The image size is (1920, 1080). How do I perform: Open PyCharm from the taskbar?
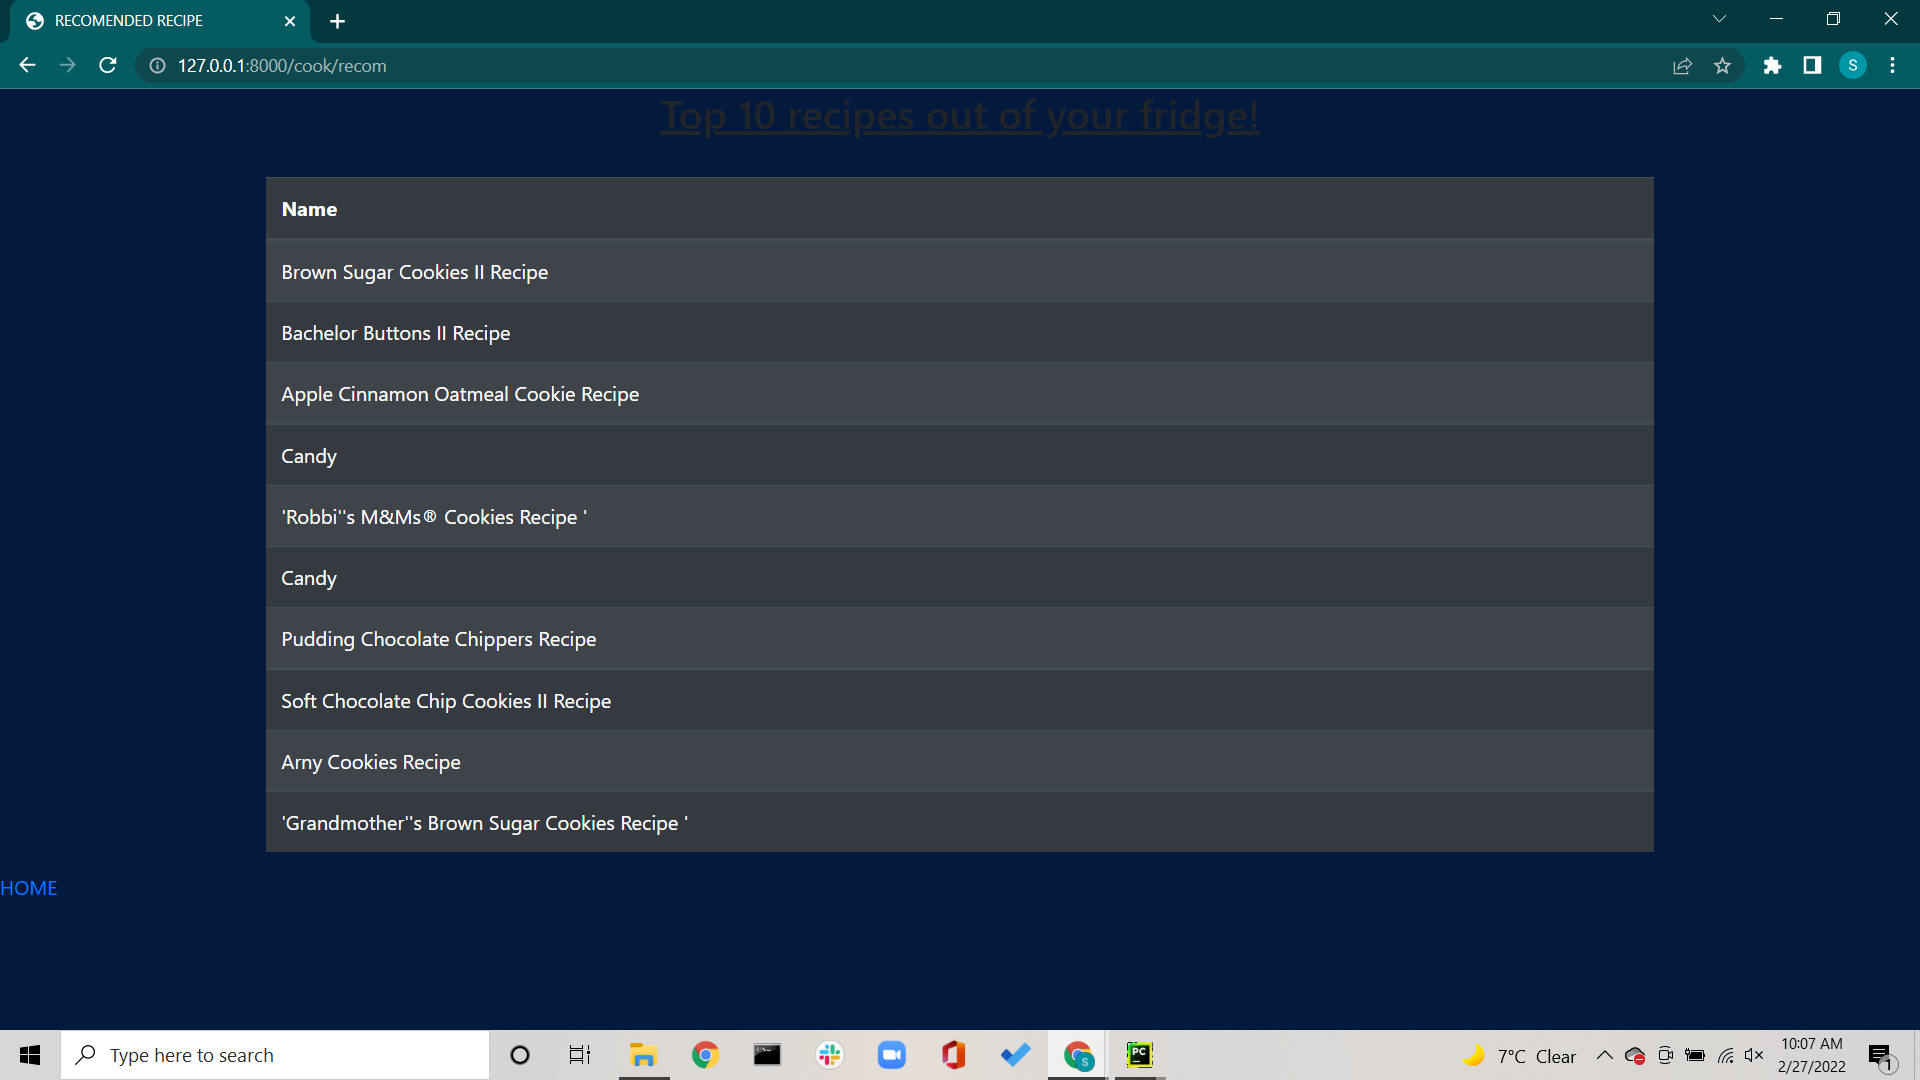(1139, 1055)
